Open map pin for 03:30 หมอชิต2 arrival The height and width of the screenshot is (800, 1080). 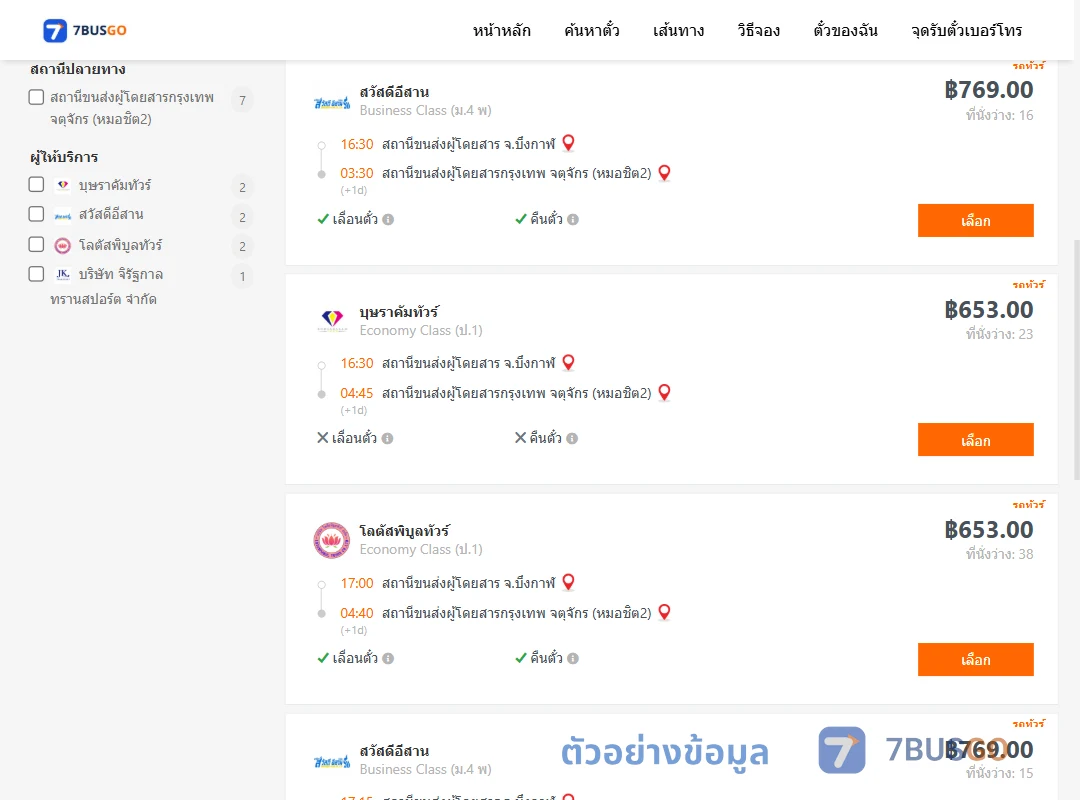pos(665,172)
